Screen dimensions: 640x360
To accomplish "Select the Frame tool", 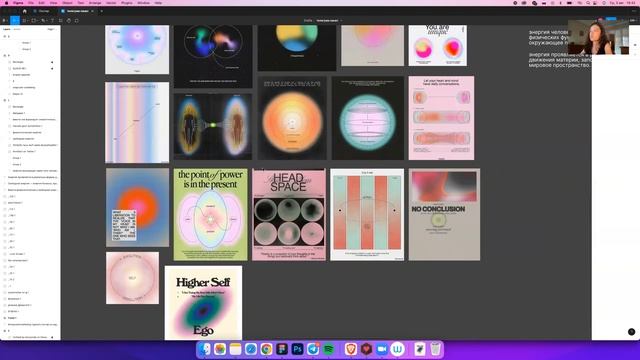I will 25,20.
